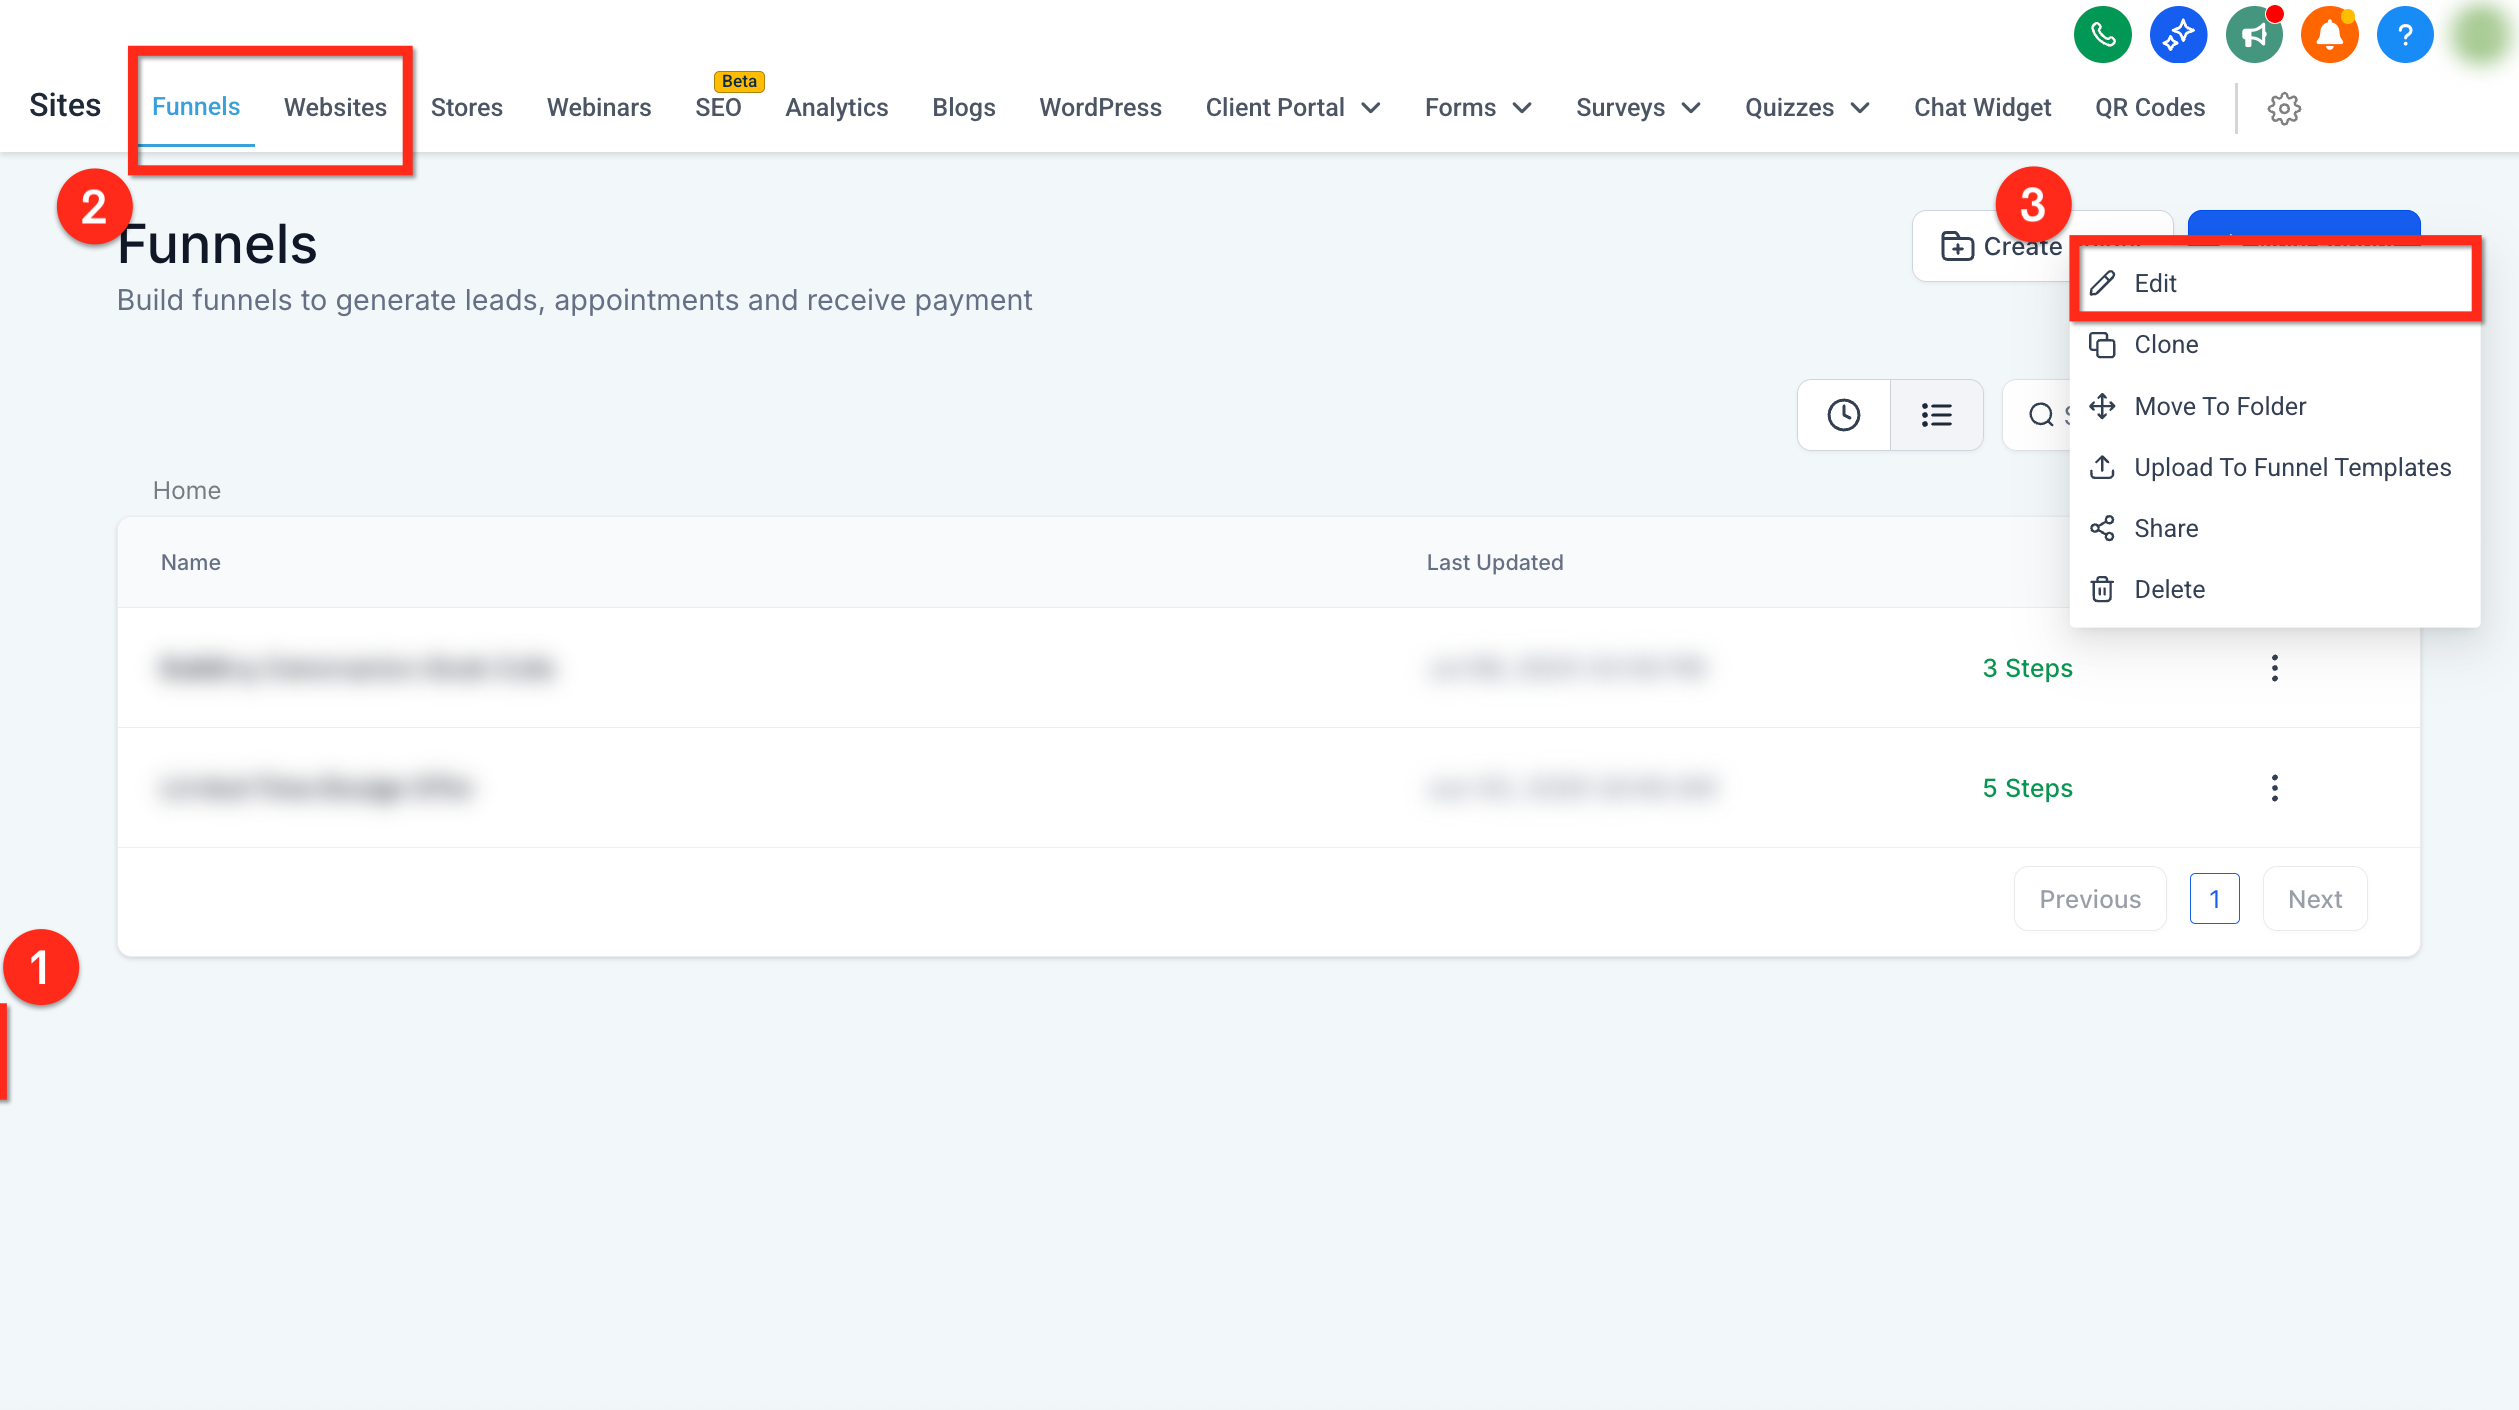Select Move To Folder option

point(2275,406)
